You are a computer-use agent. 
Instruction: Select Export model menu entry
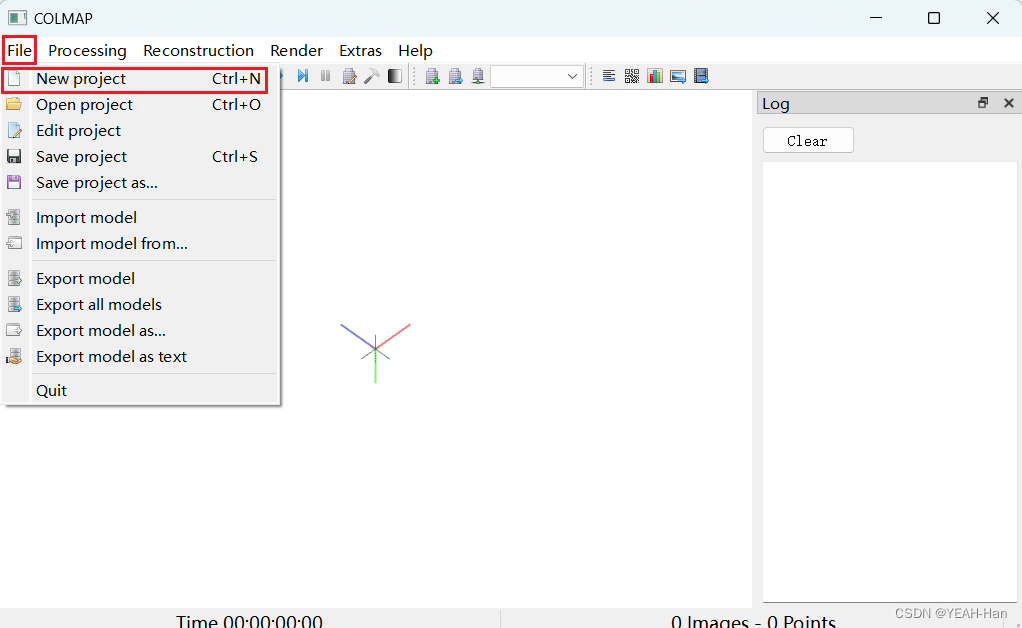coord(141,279)
